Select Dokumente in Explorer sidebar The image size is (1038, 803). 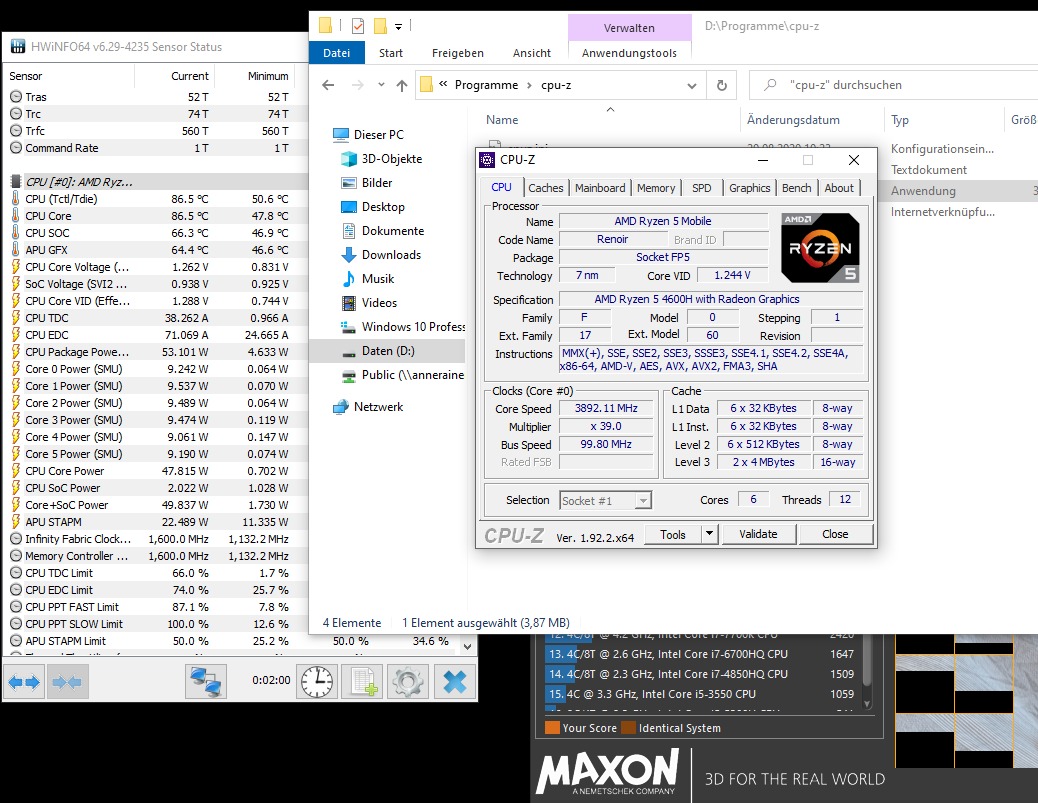(383, 230)
